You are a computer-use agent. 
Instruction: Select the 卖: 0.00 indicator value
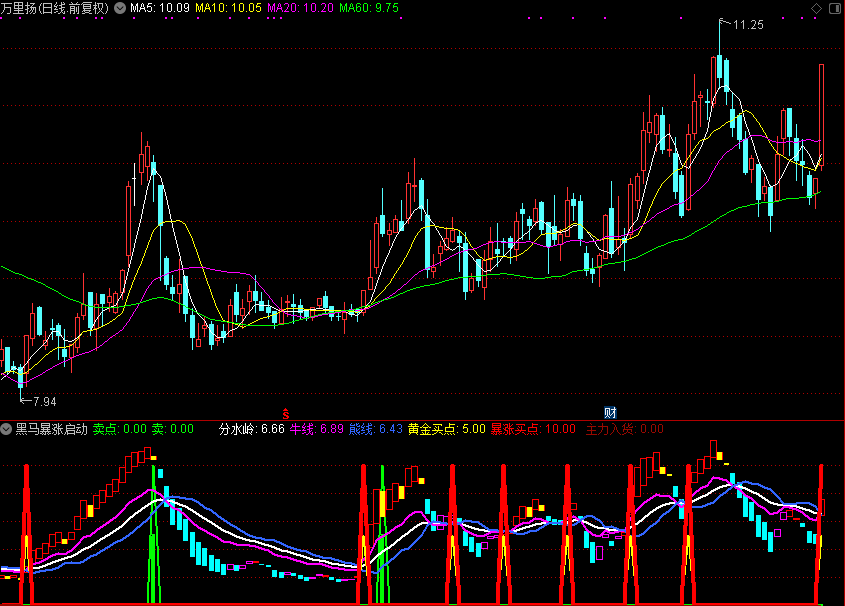(x=172, y=429)
